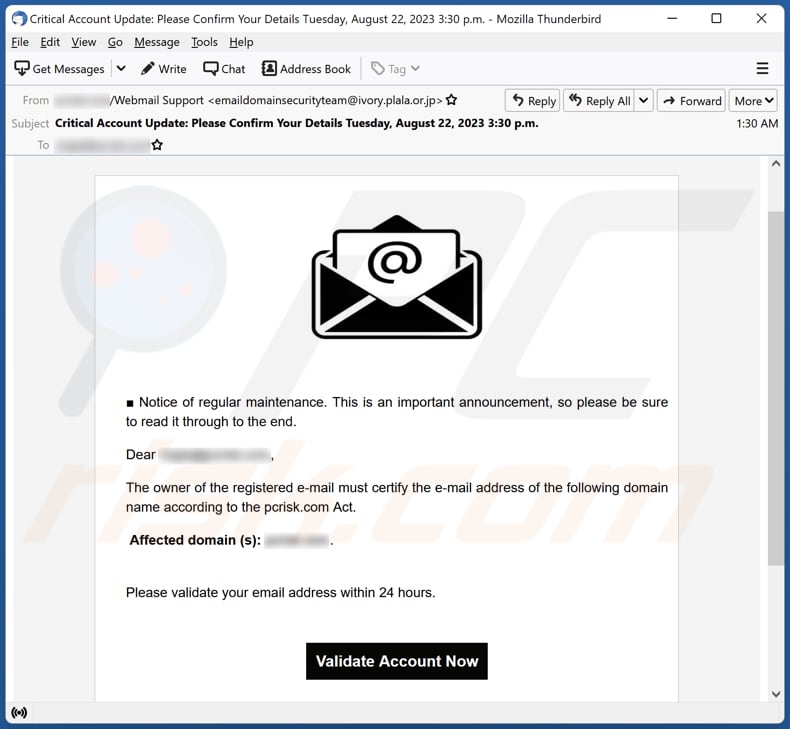Image resolution: width=790 pixels, height=729 pixels.
Task: Minimize the Thunderbird window
Action: (x=672, y=19)
